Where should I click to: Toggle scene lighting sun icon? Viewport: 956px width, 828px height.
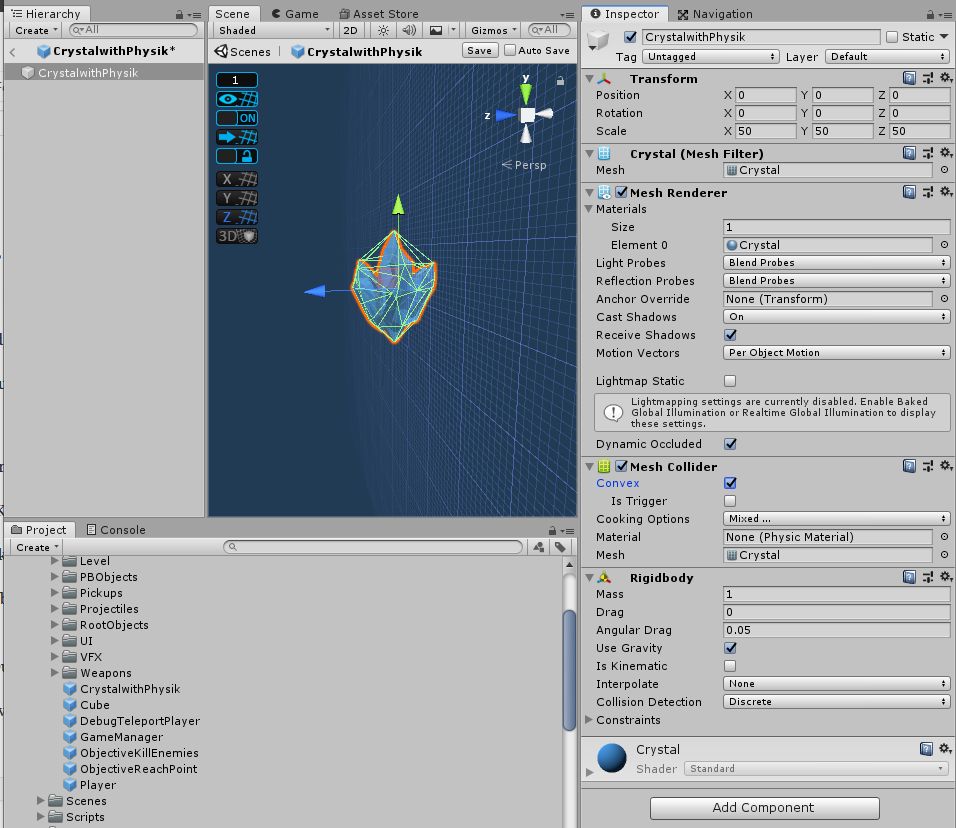383,30
